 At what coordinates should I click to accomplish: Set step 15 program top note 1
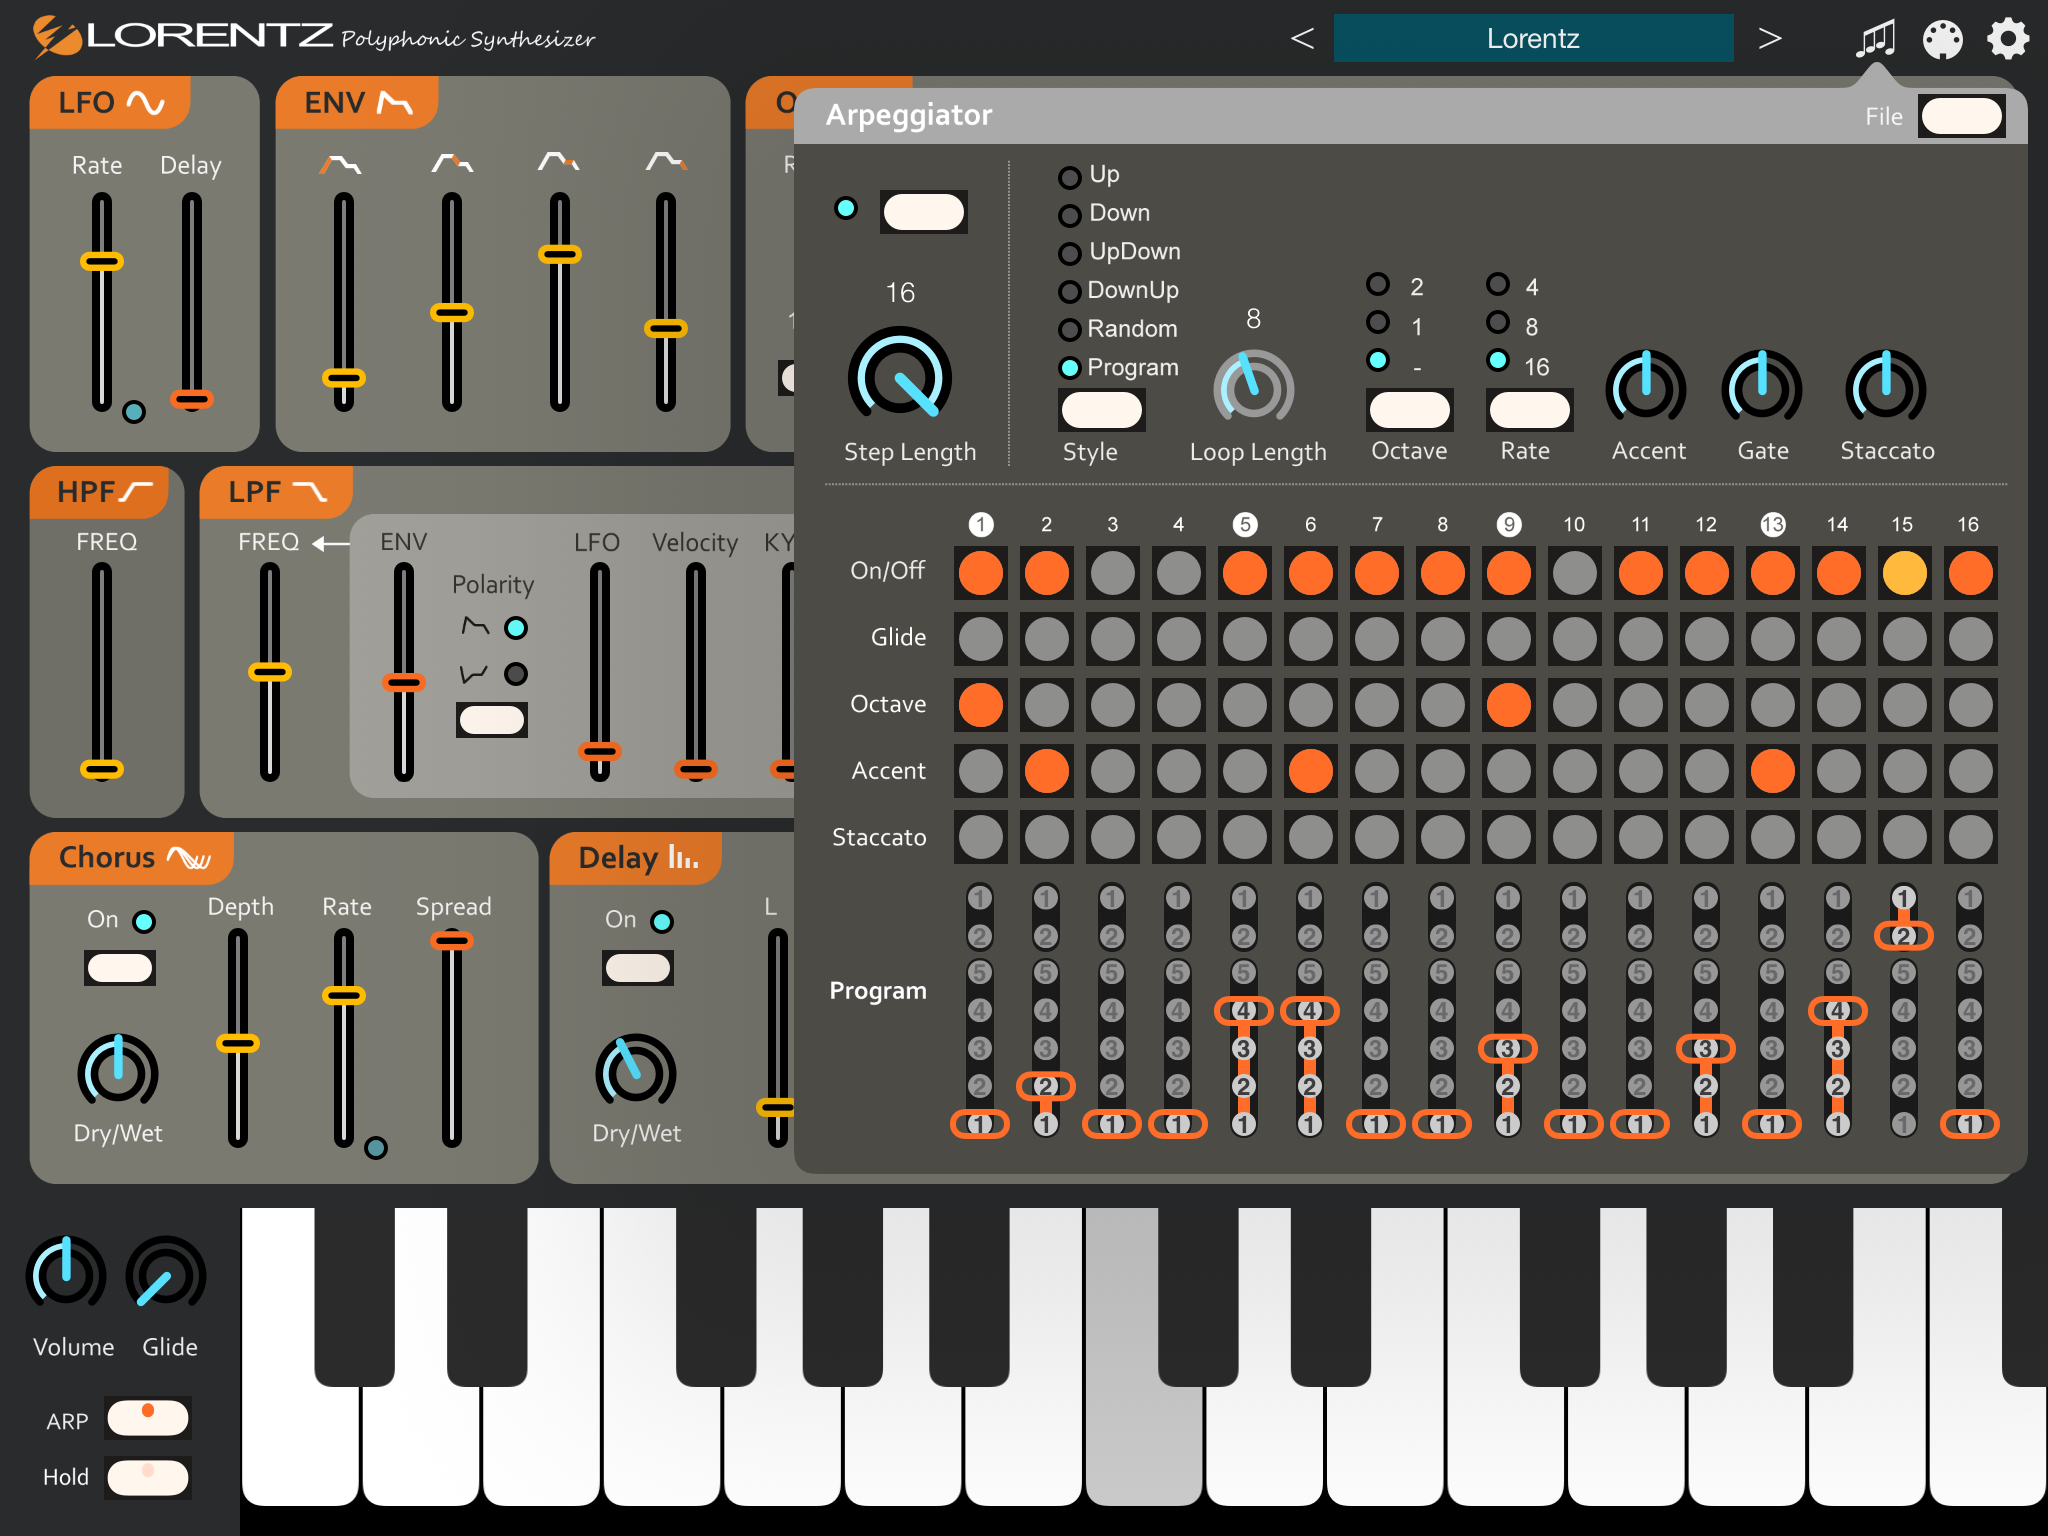coord(1904,898)
